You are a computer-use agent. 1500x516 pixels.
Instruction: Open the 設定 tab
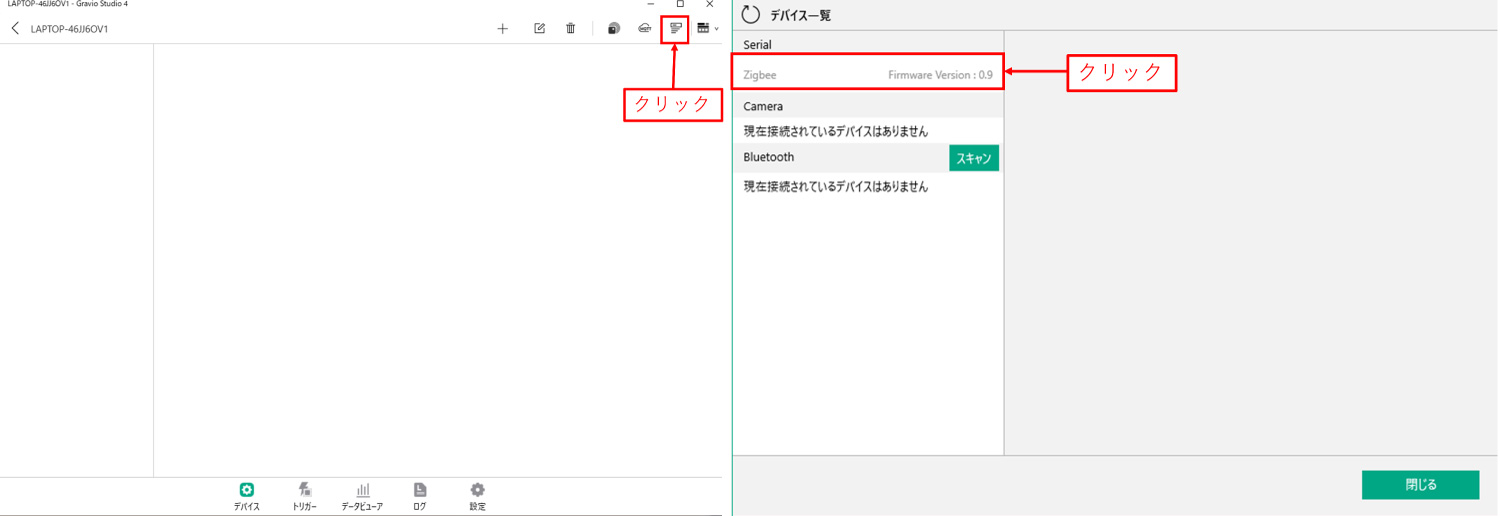[478, 496]
